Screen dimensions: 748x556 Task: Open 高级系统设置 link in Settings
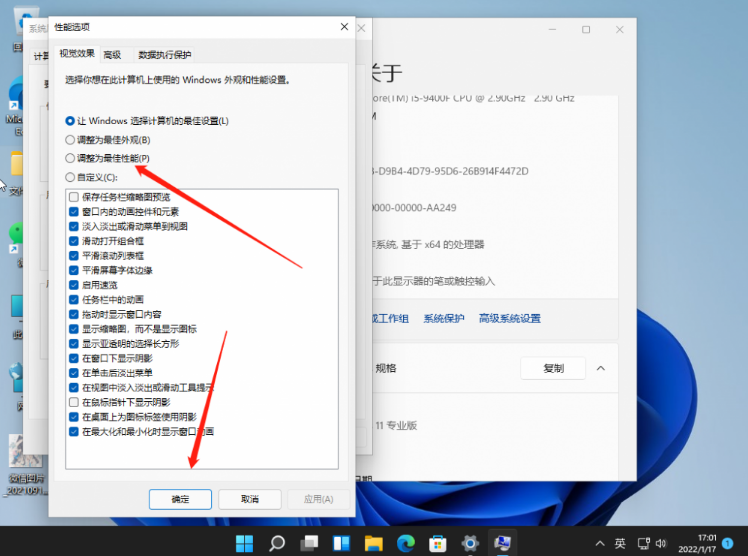pos(509,319)
